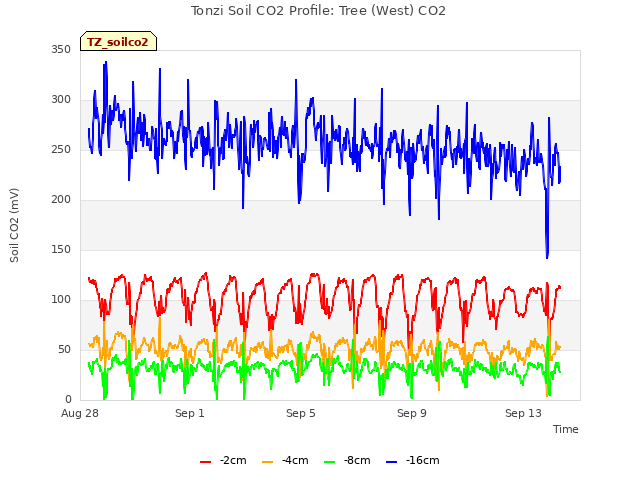The height and width of the screenshot is (480, 640).
Task: Click the 100 y-axis tick label
Action: tap(61, 300)
